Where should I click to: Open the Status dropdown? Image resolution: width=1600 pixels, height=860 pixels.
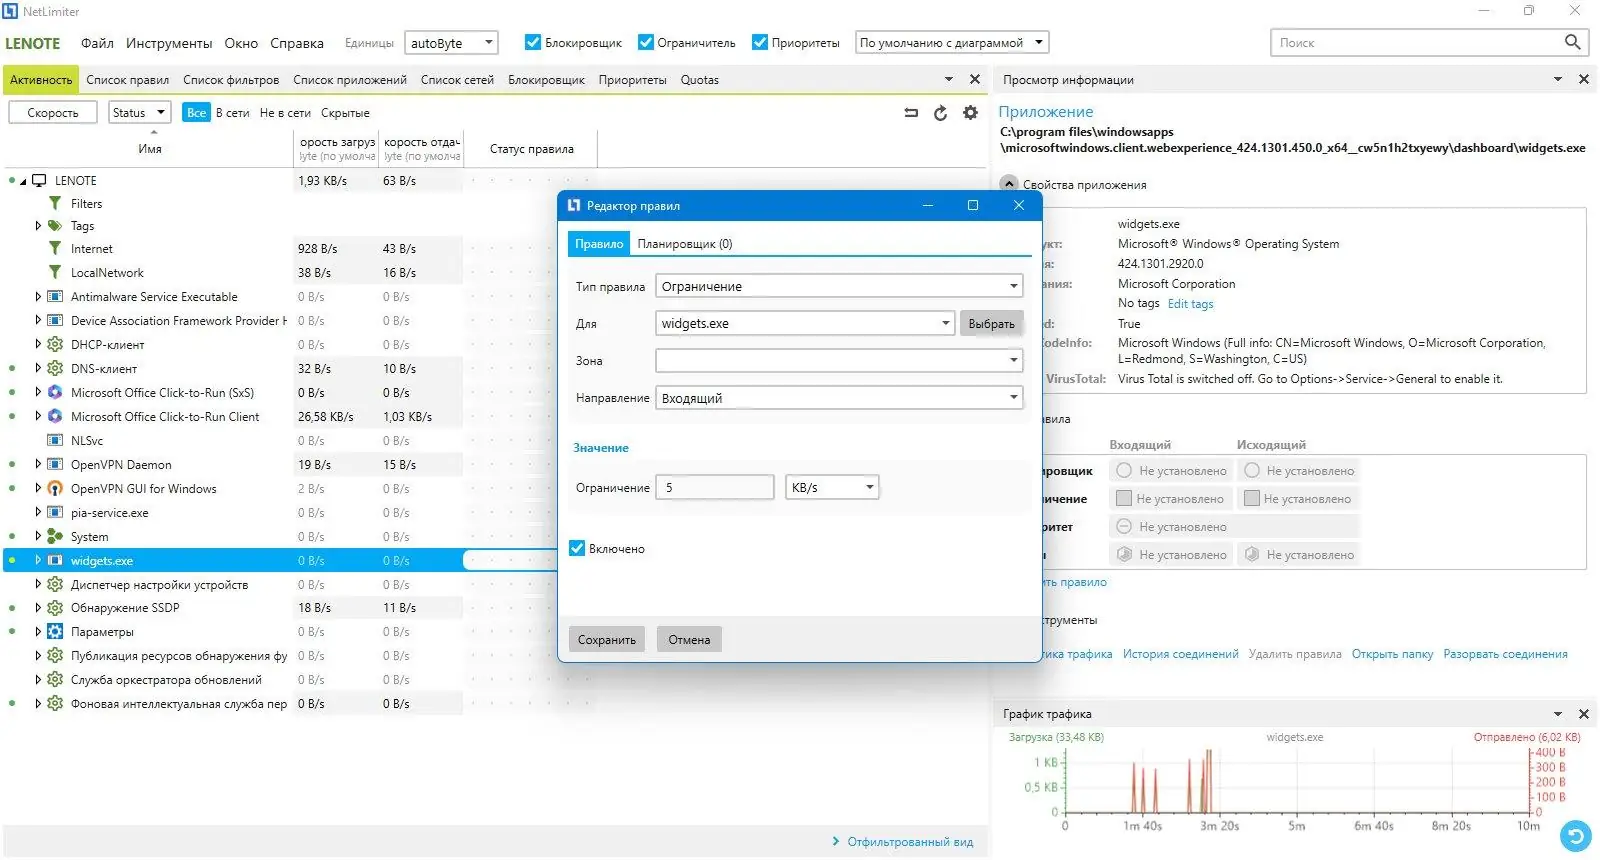pyautogui.click(x=139, y=113)
